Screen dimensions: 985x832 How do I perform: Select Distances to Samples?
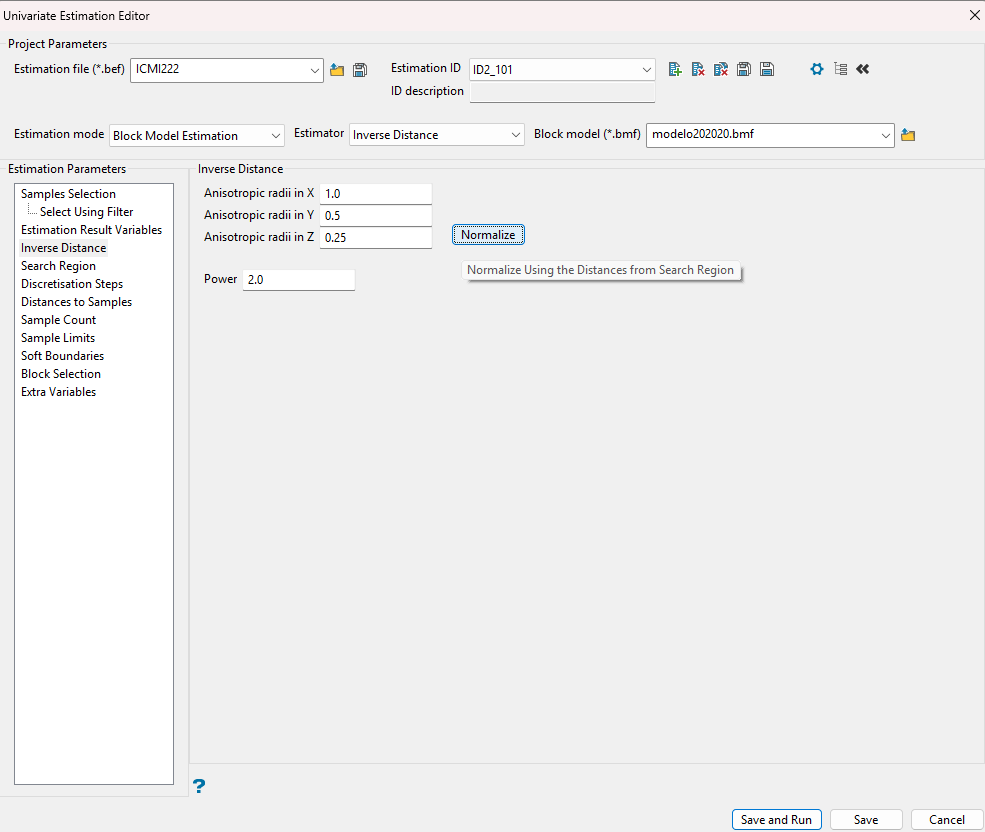click(x=77, y=302)
